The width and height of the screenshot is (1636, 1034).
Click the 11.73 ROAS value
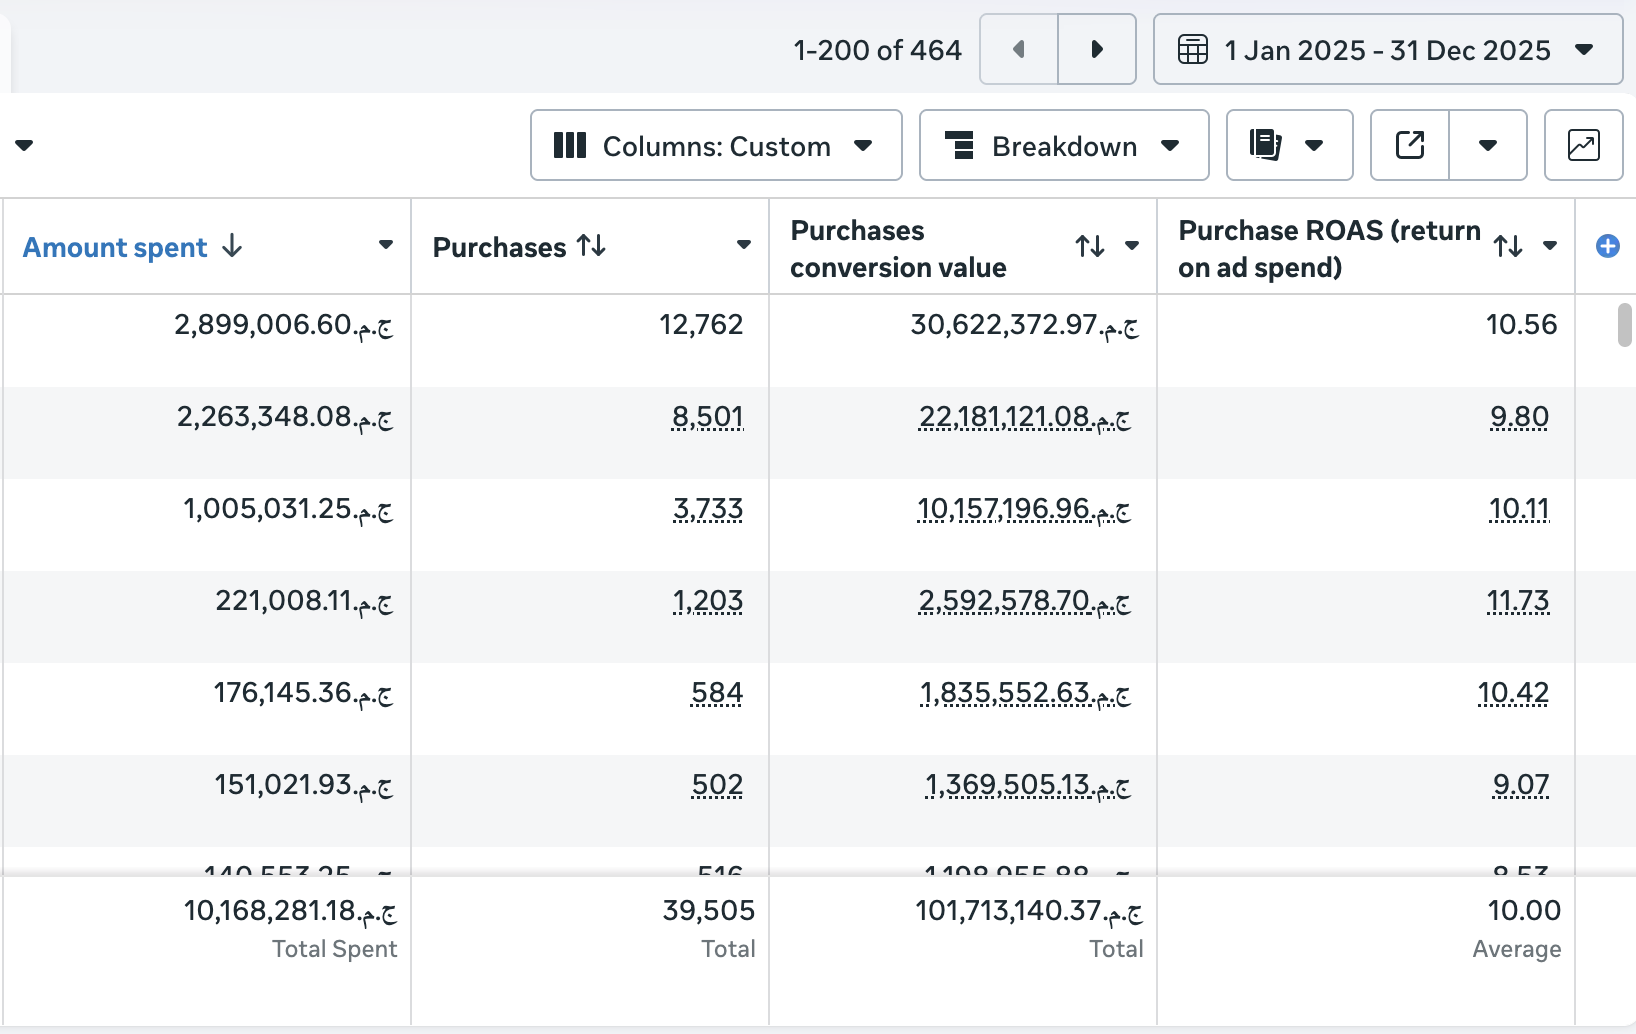click(1518, 601)
